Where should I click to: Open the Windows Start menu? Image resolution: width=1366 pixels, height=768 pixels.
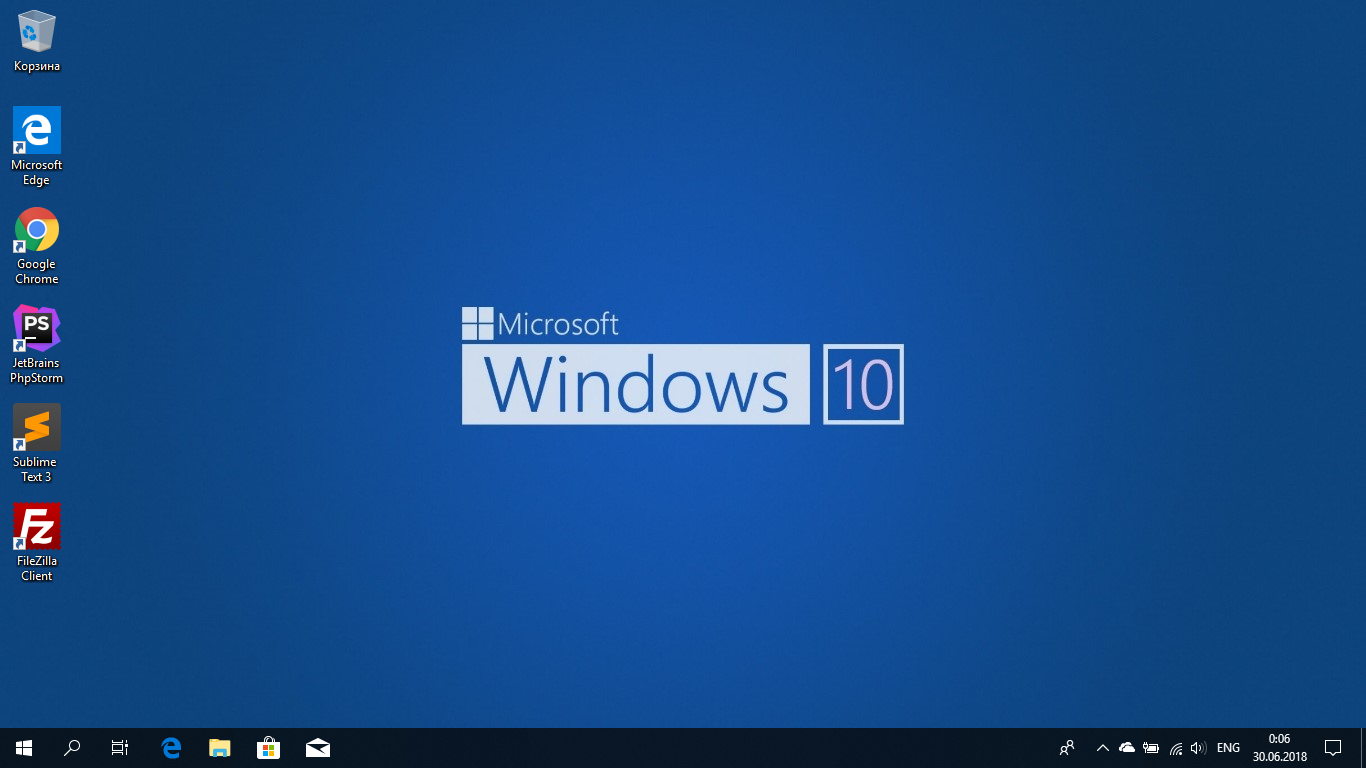(24, 747)
